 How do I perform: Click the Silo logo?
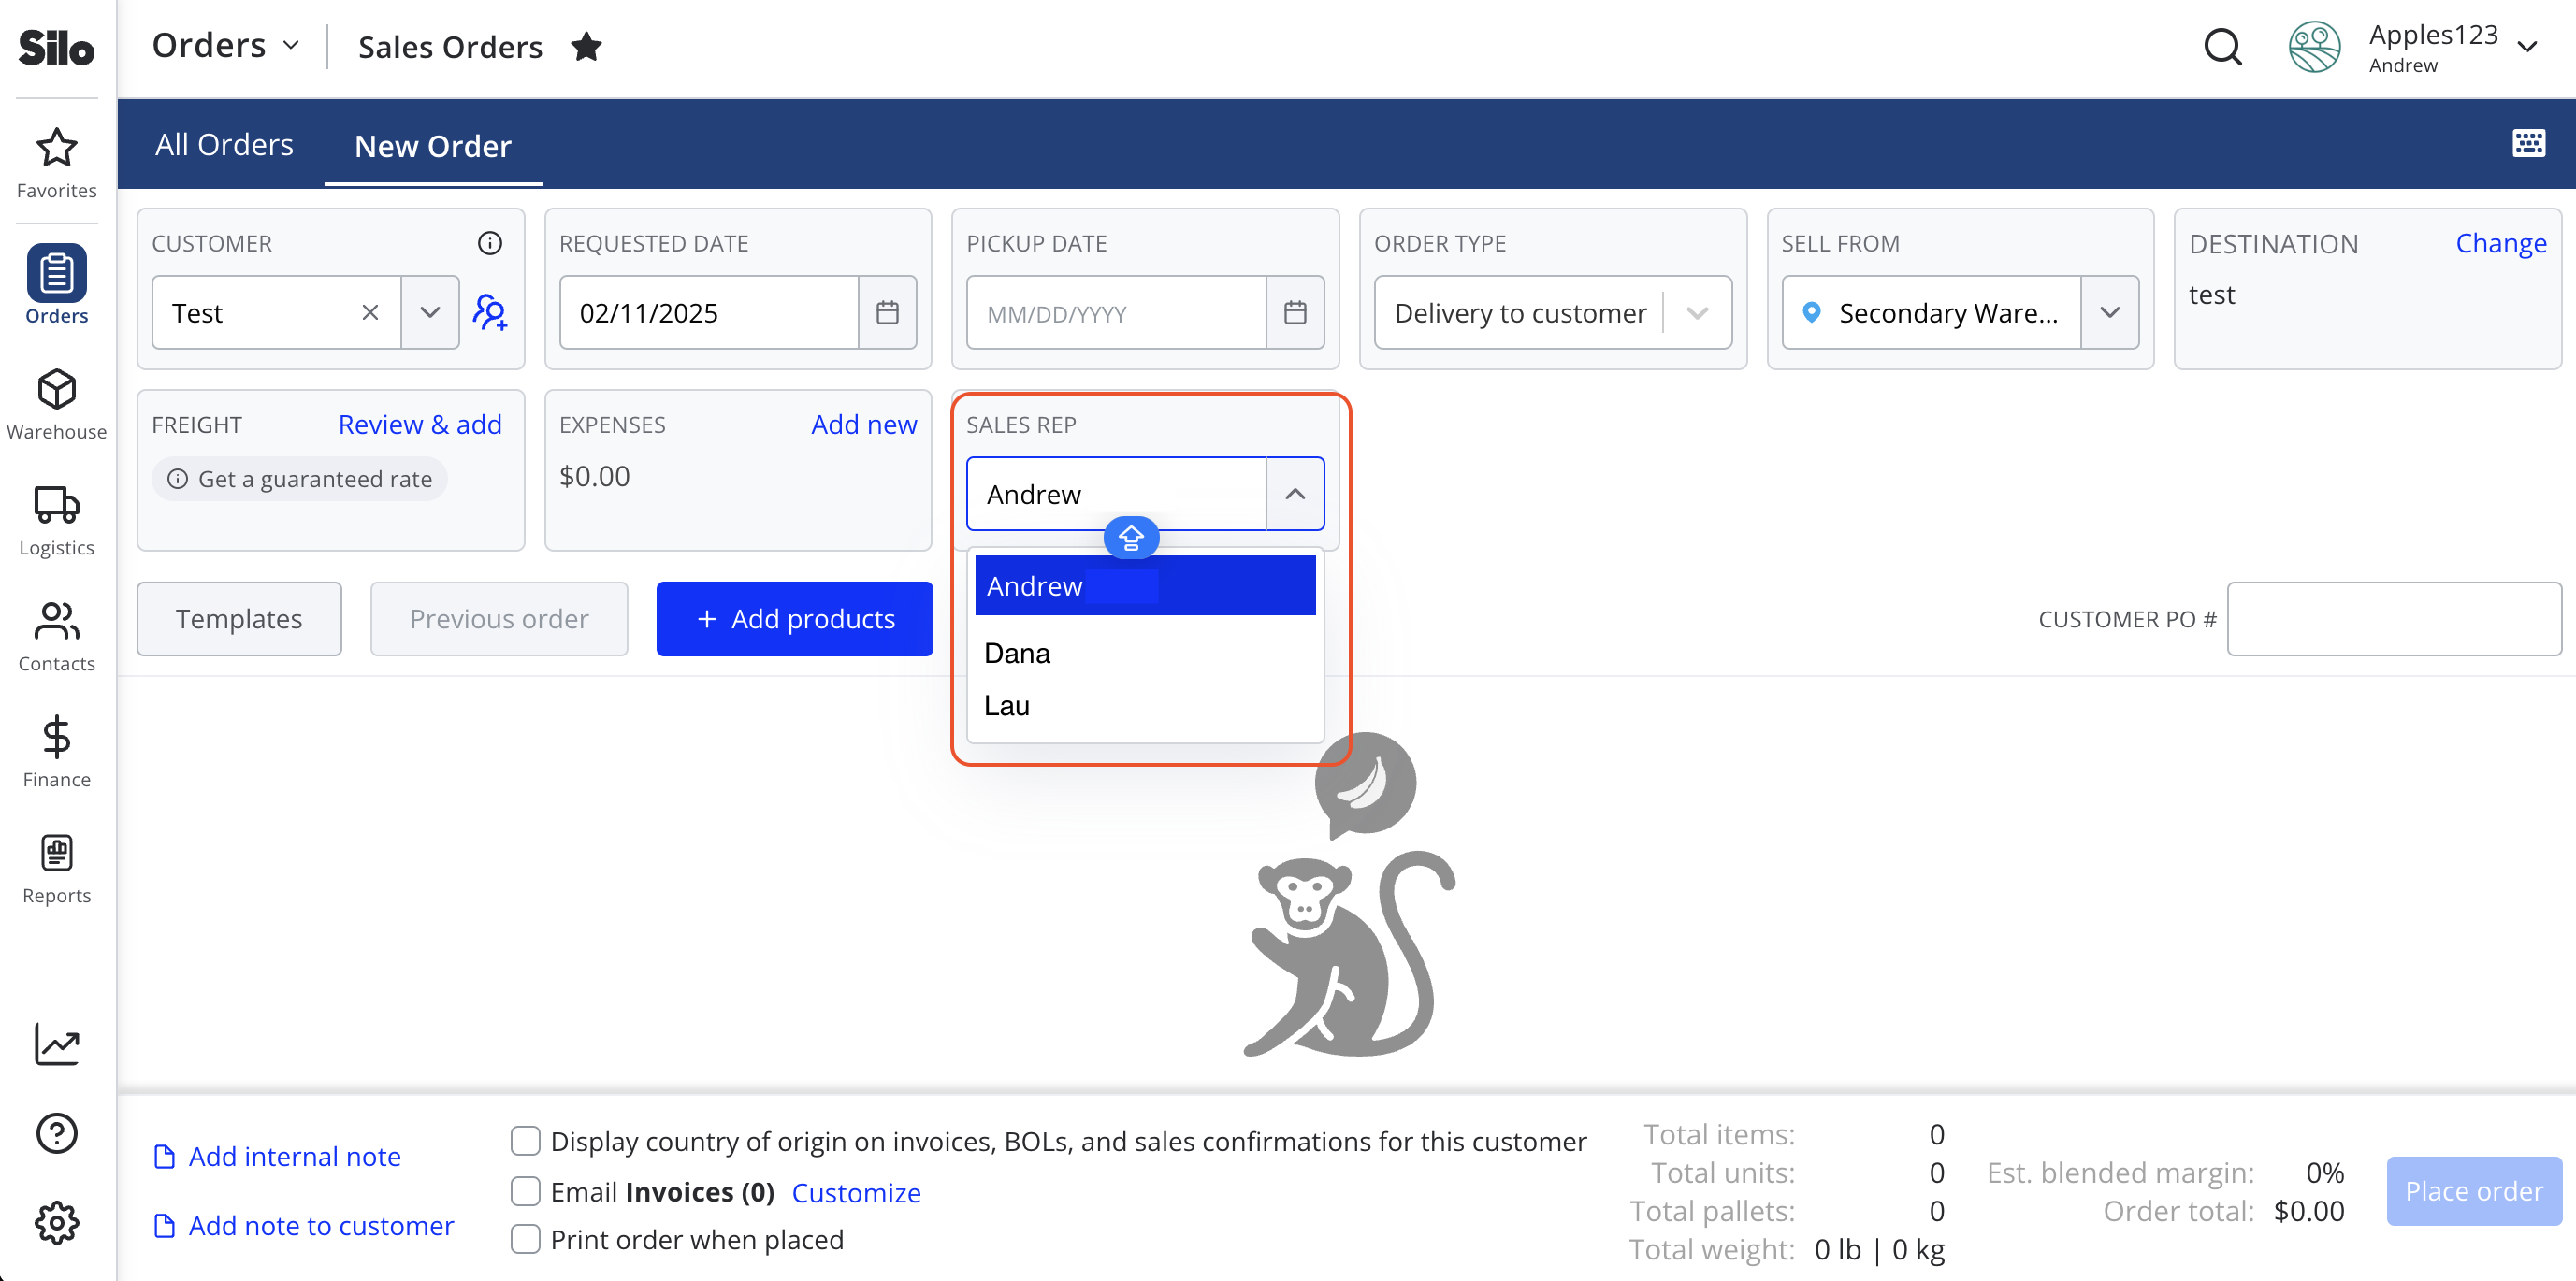[x=57, y=47]
